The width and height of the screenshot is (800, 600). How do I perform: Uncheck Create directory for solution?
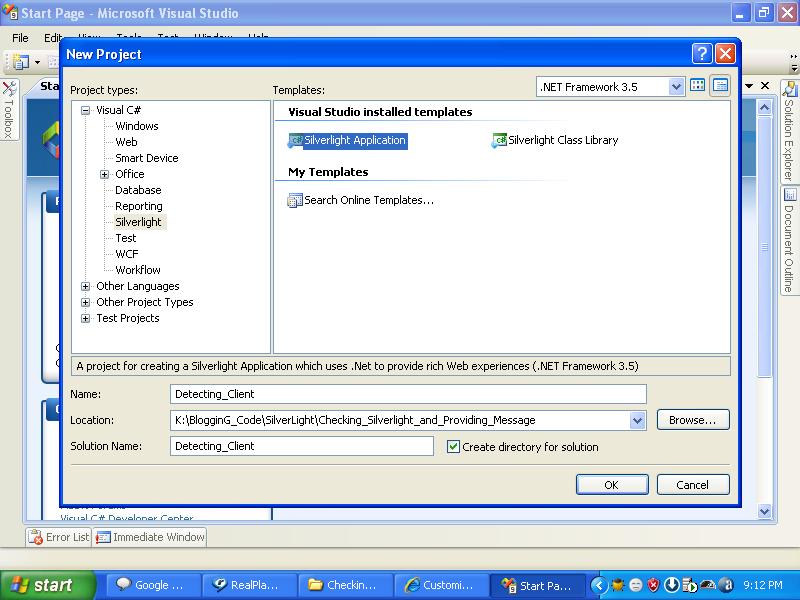pyautogui.click(x=453, y=447)
